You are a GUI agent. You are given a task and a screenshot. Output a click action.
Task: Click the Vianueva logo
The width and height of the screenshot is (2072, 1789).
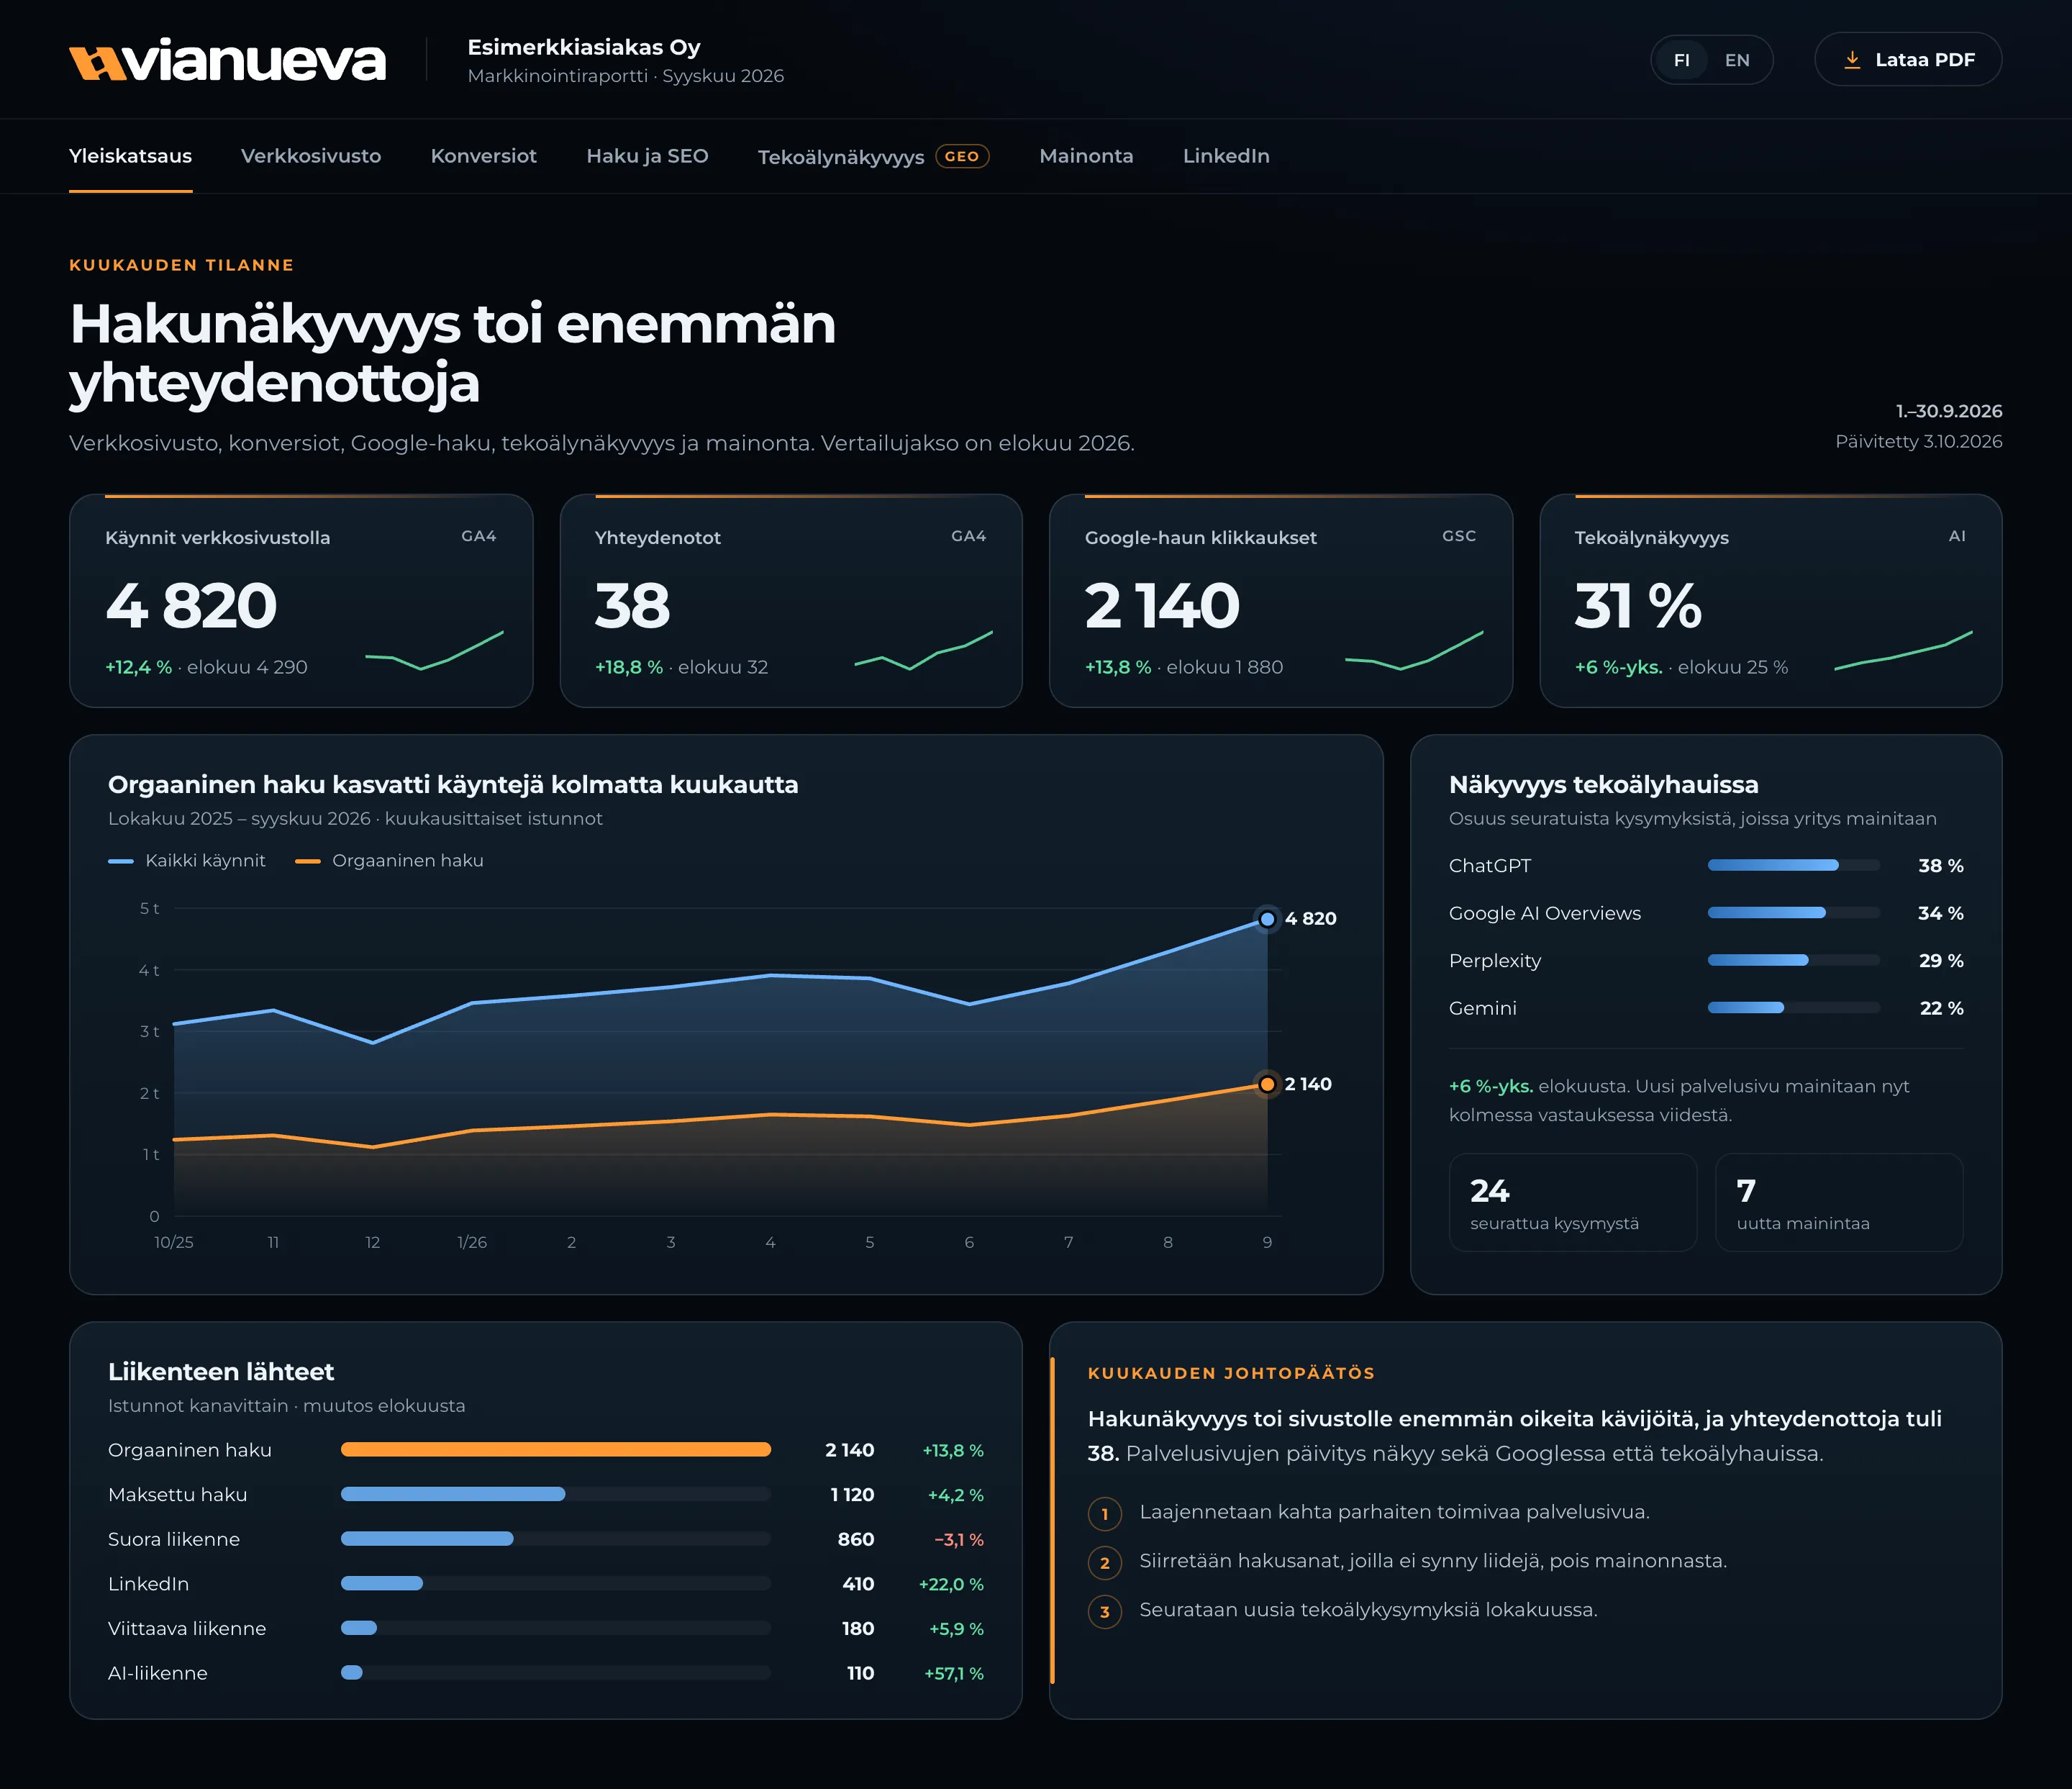(x=227, y=60)
